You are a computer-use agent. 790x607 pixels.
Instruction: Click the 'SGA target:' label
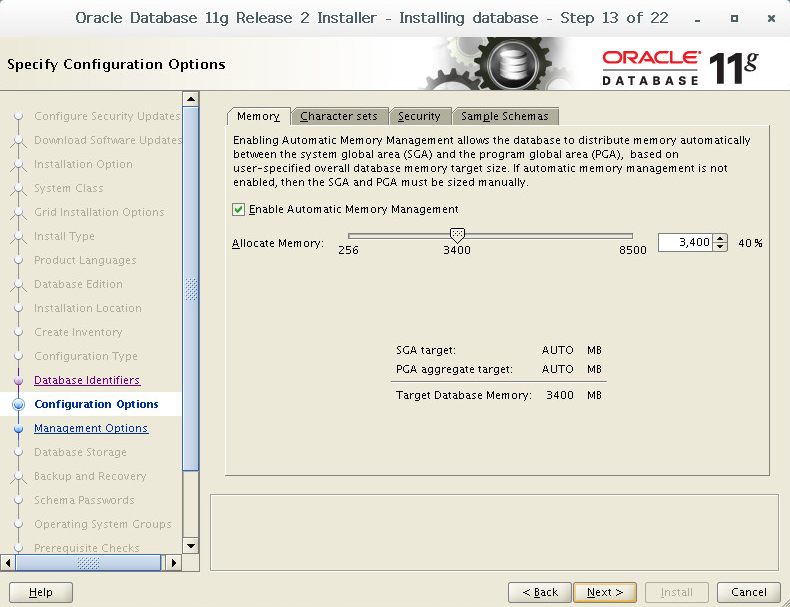click(426, 350)
